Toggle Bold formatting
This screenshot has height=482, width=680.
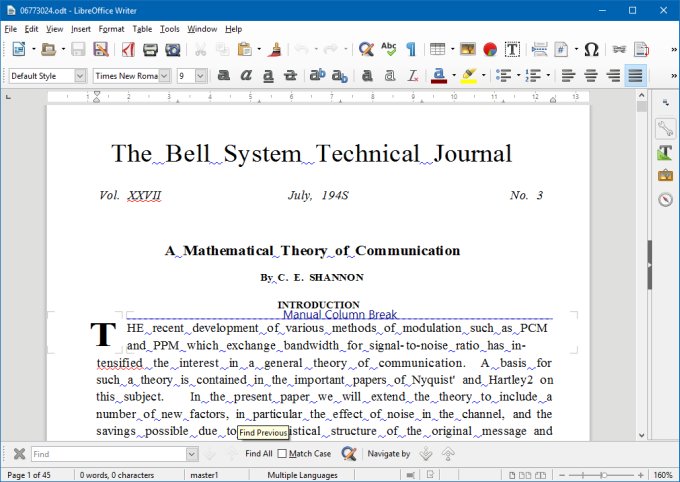point(224,75)
